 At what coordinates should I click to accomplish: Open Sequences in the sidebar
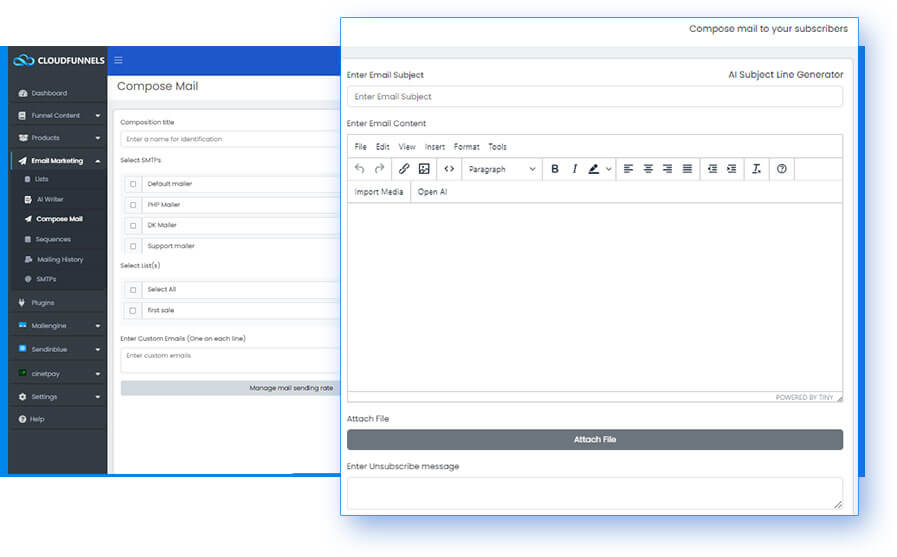click(53, 239)
